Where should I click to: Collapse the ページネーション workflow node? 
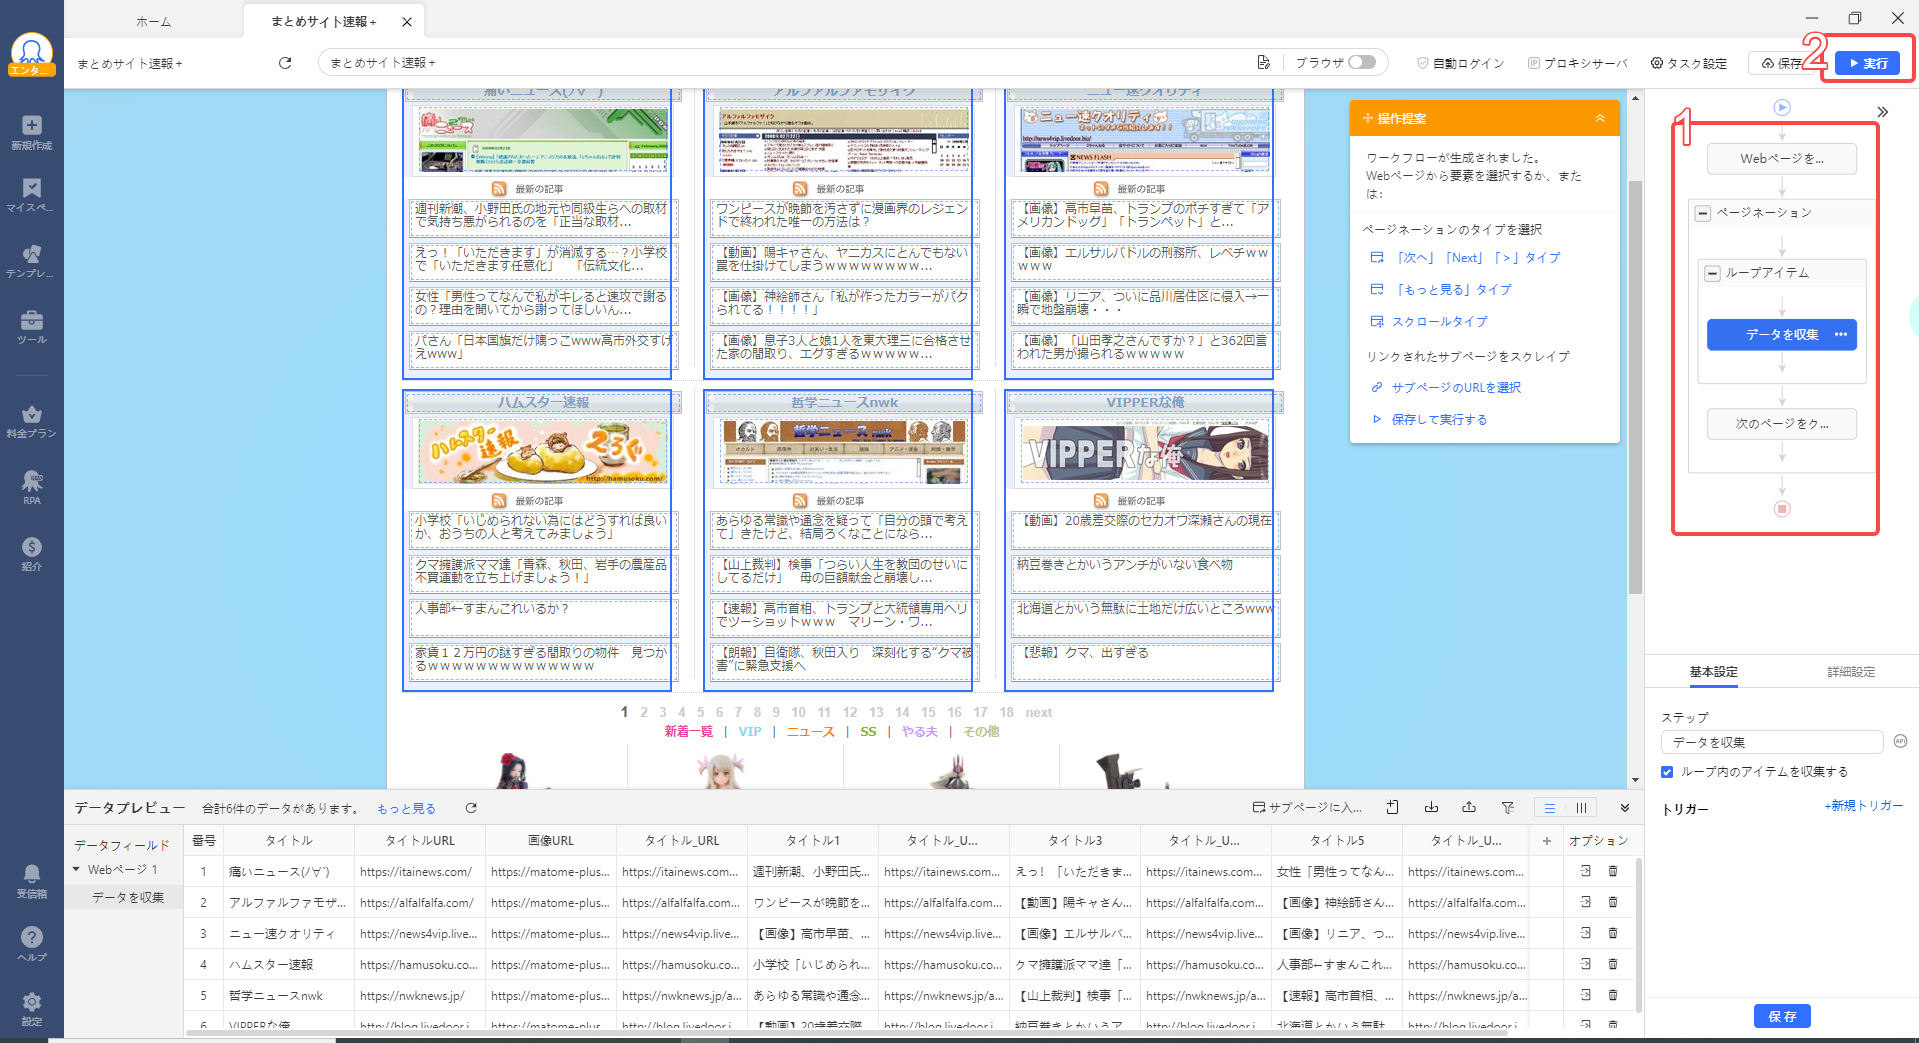(x=1703, y=213)
